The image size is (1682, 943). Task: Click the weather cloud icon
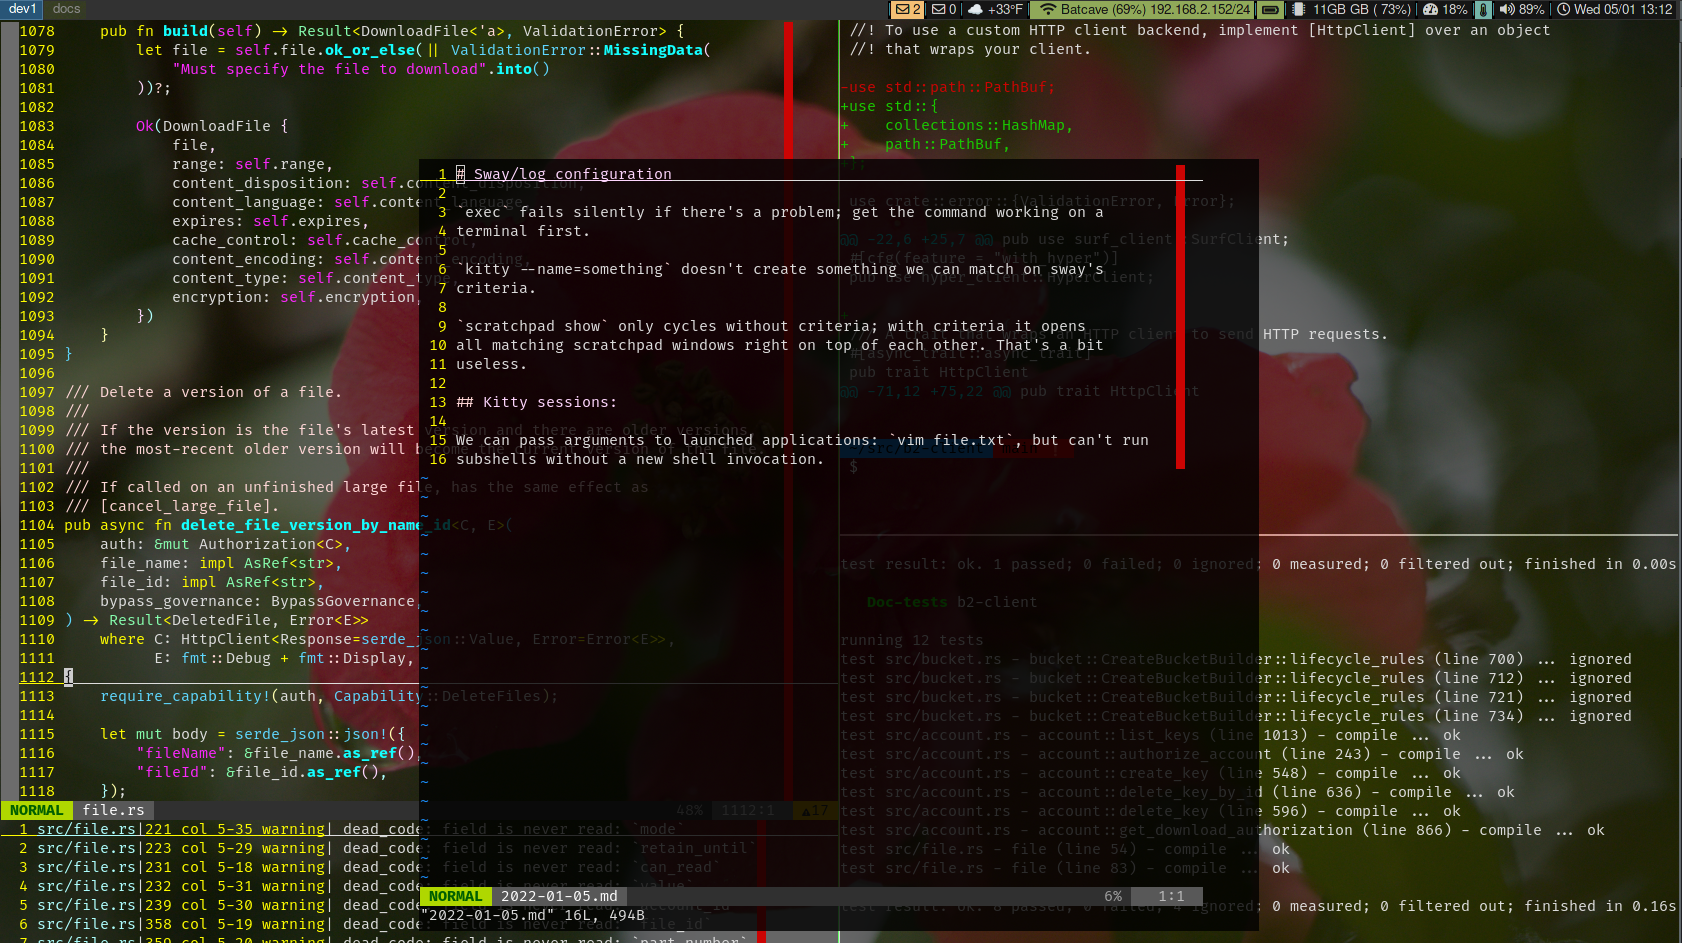click(x=975, y=9)
